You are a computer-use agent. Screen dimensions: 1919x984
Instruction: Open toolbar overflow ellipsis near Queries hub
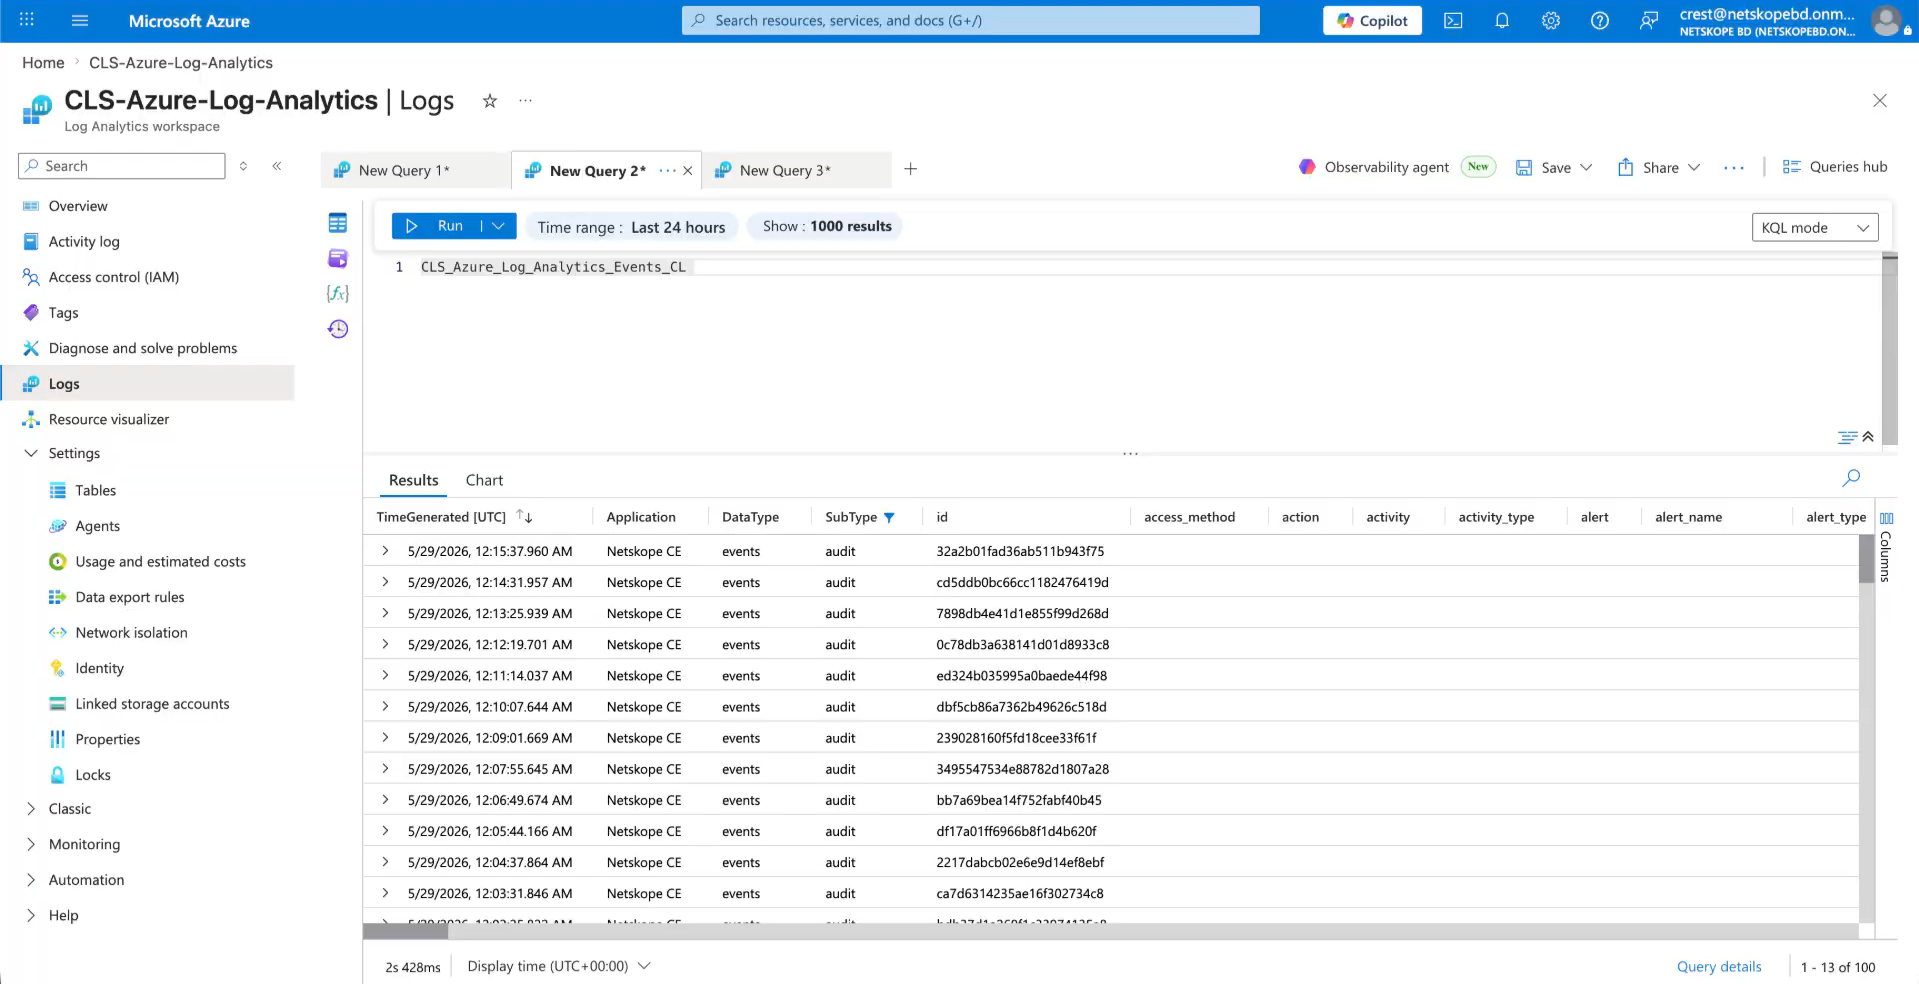1734,168
